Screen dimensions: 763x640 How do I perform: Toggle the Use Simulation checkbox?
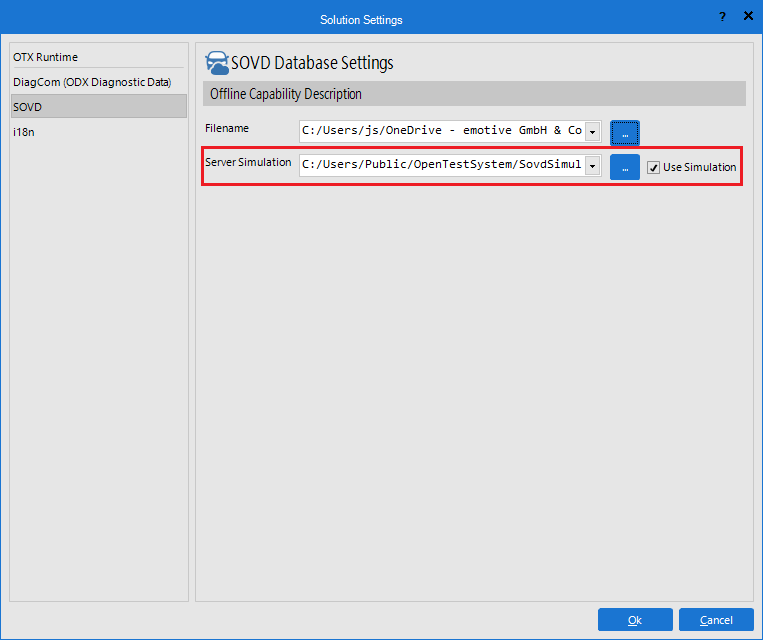pyautogui.click(x=654, y=167)
